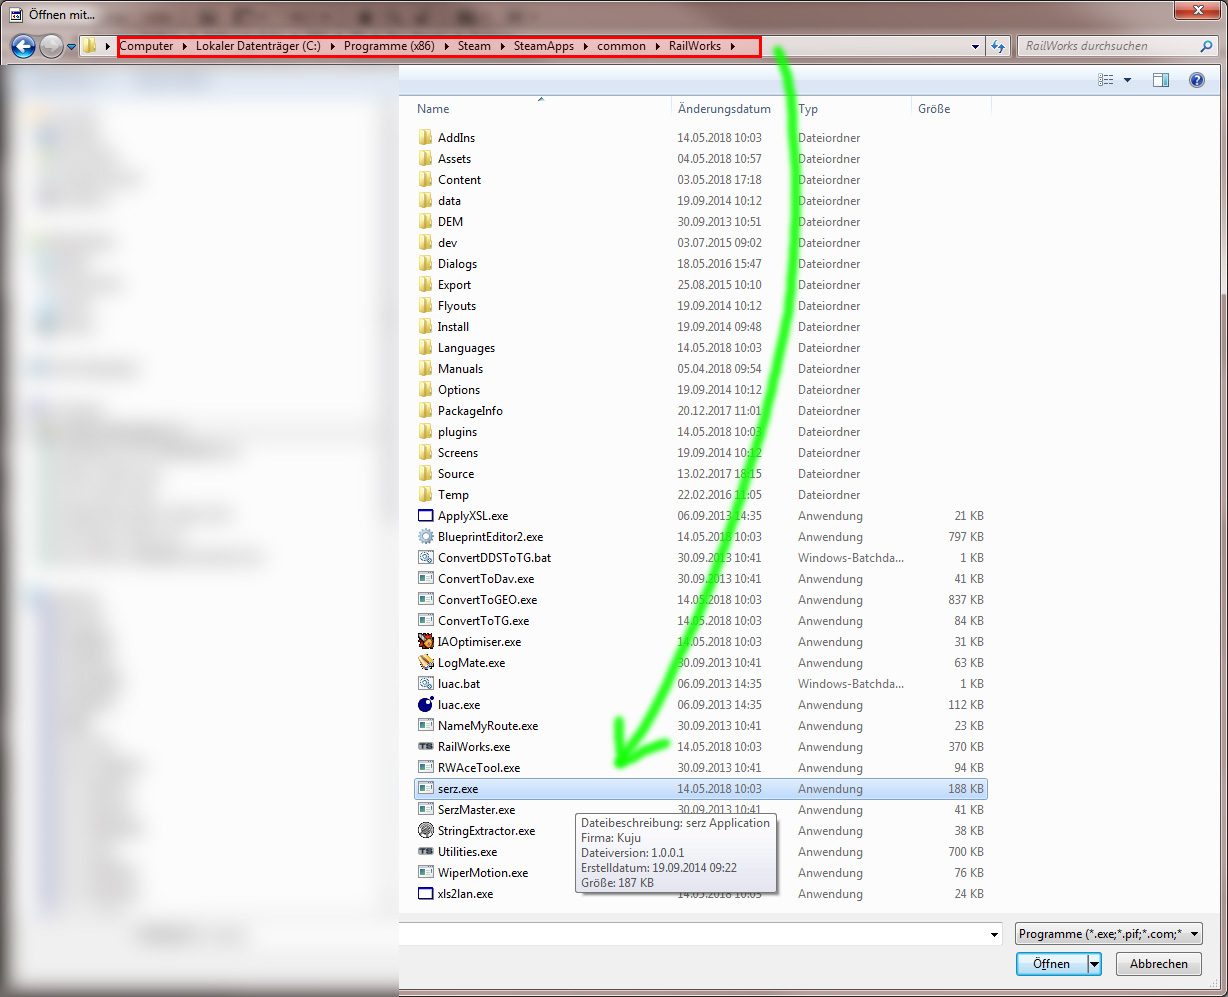Select the LogMate.exe icon
Image resolution: width=1228 pixels, height=997 pixels.
[425, 663]
